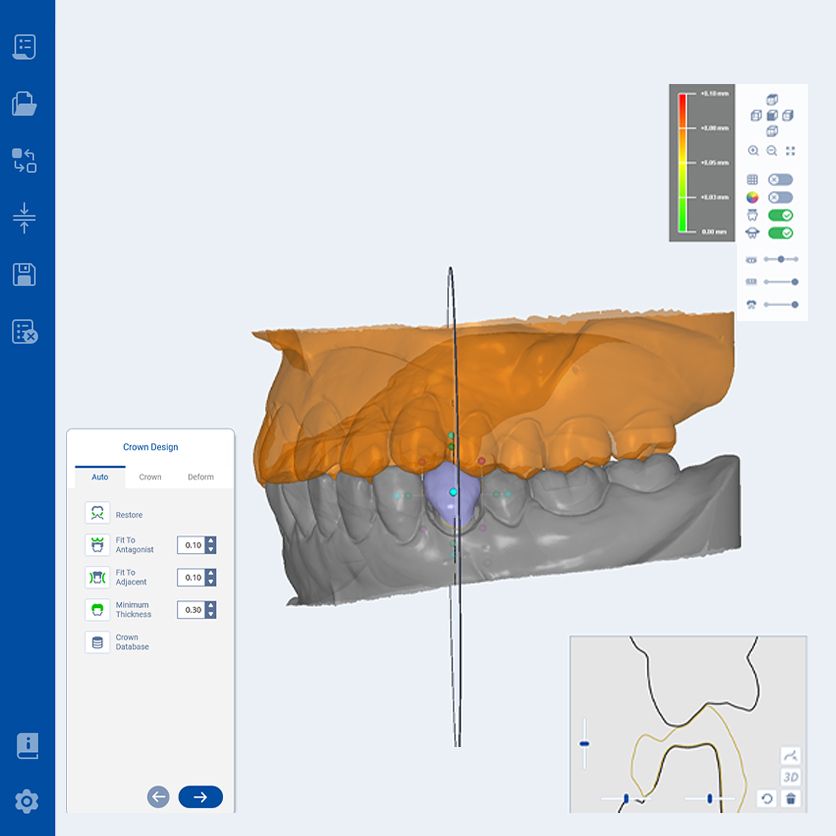Fit the model to the view
836x836 pixels.
(x=790, y=150)
